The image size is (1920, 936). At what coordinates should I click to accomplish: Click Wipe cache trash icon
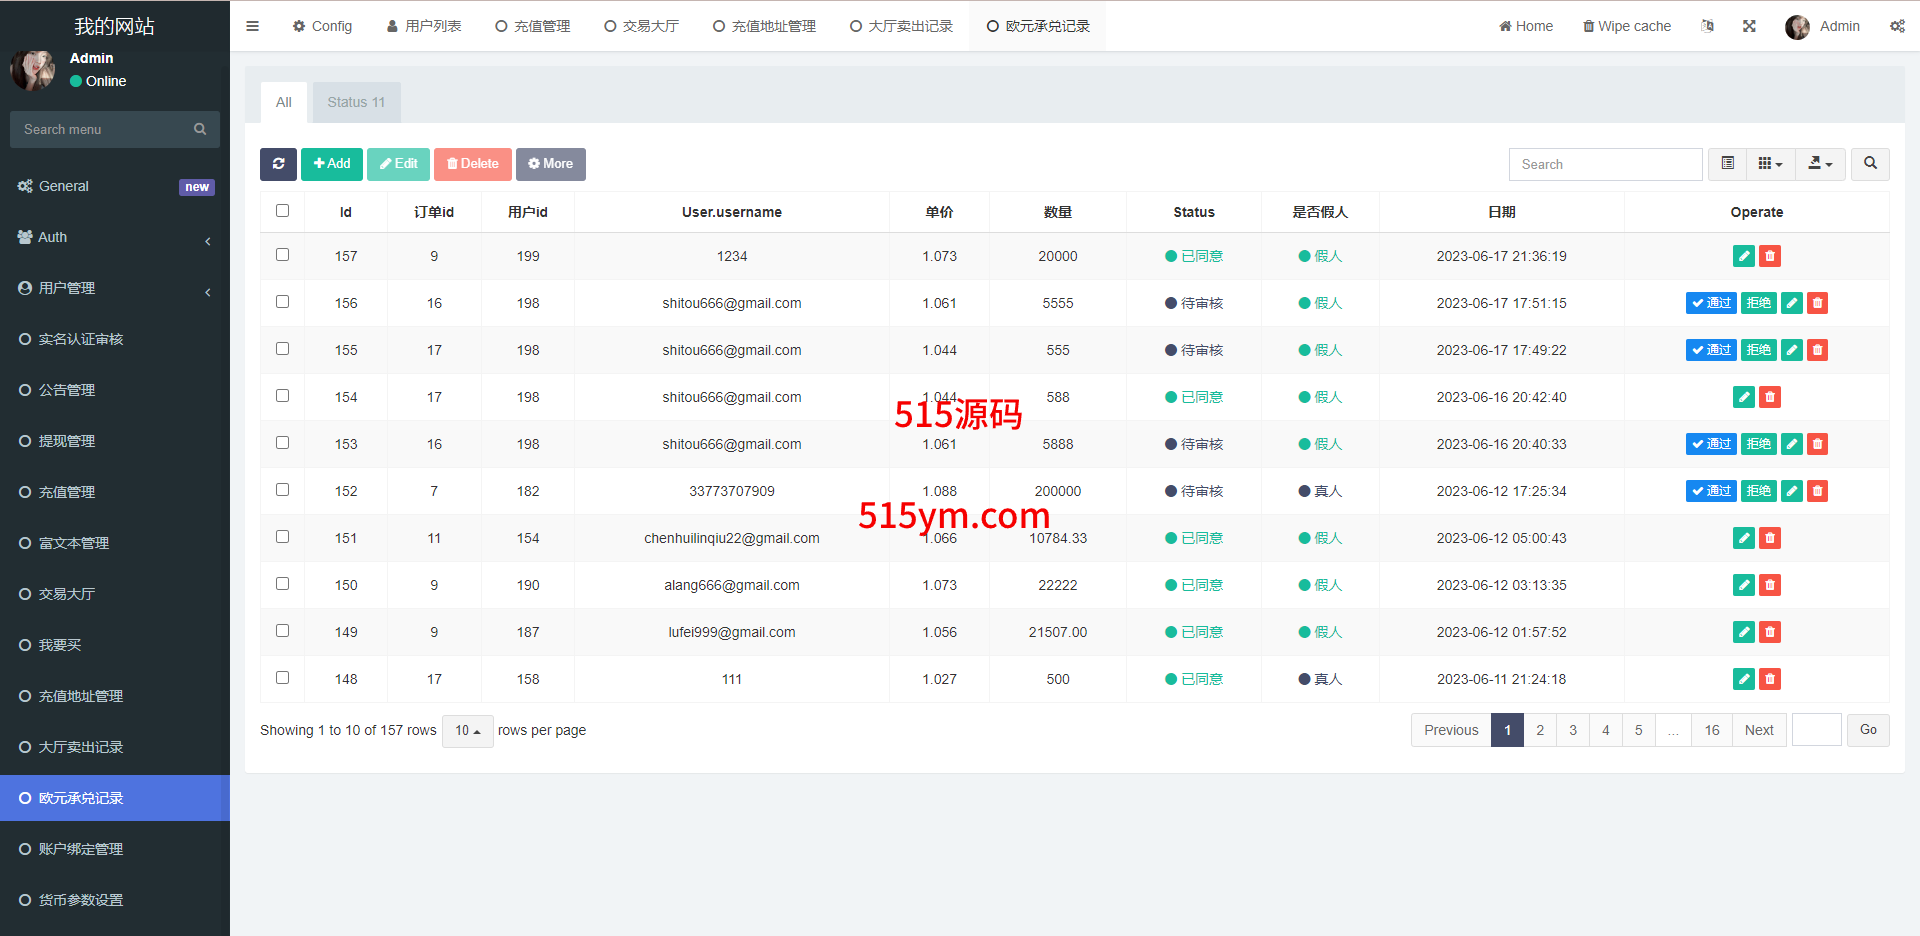pos(1588,26)
